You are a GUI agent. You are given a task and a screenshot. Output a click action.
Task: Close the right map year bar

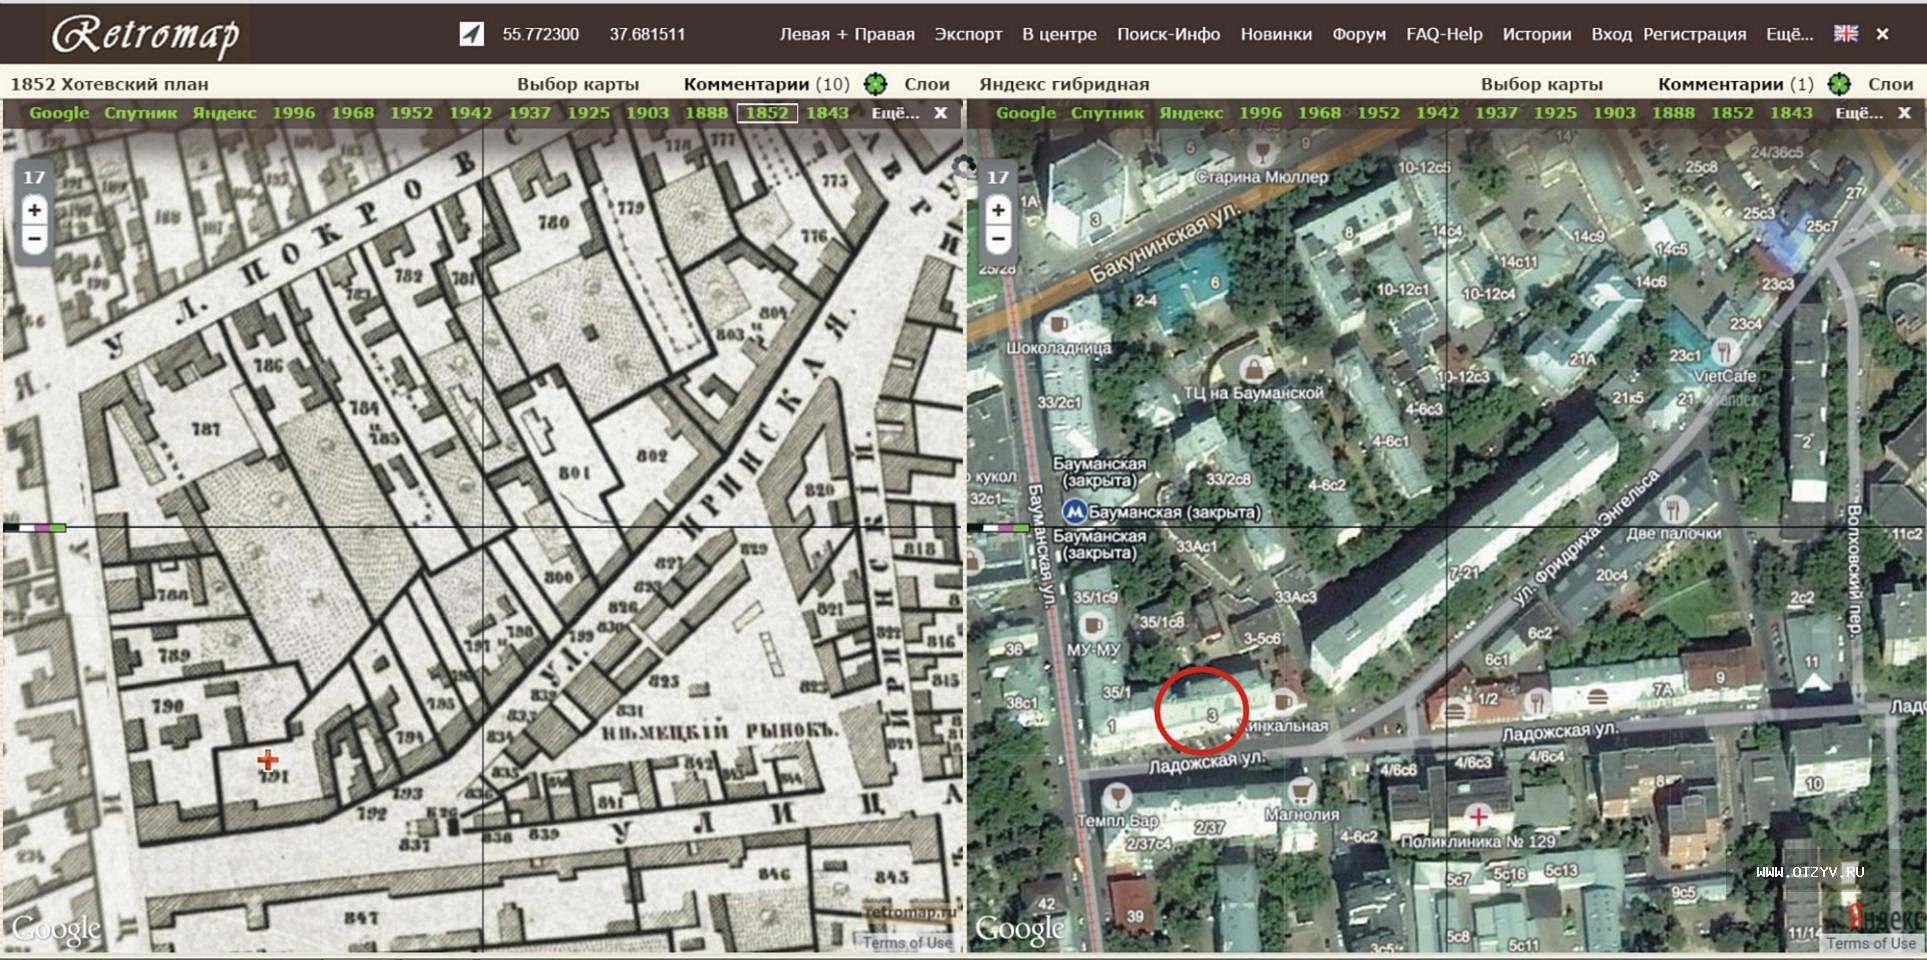coord(1905,113)
